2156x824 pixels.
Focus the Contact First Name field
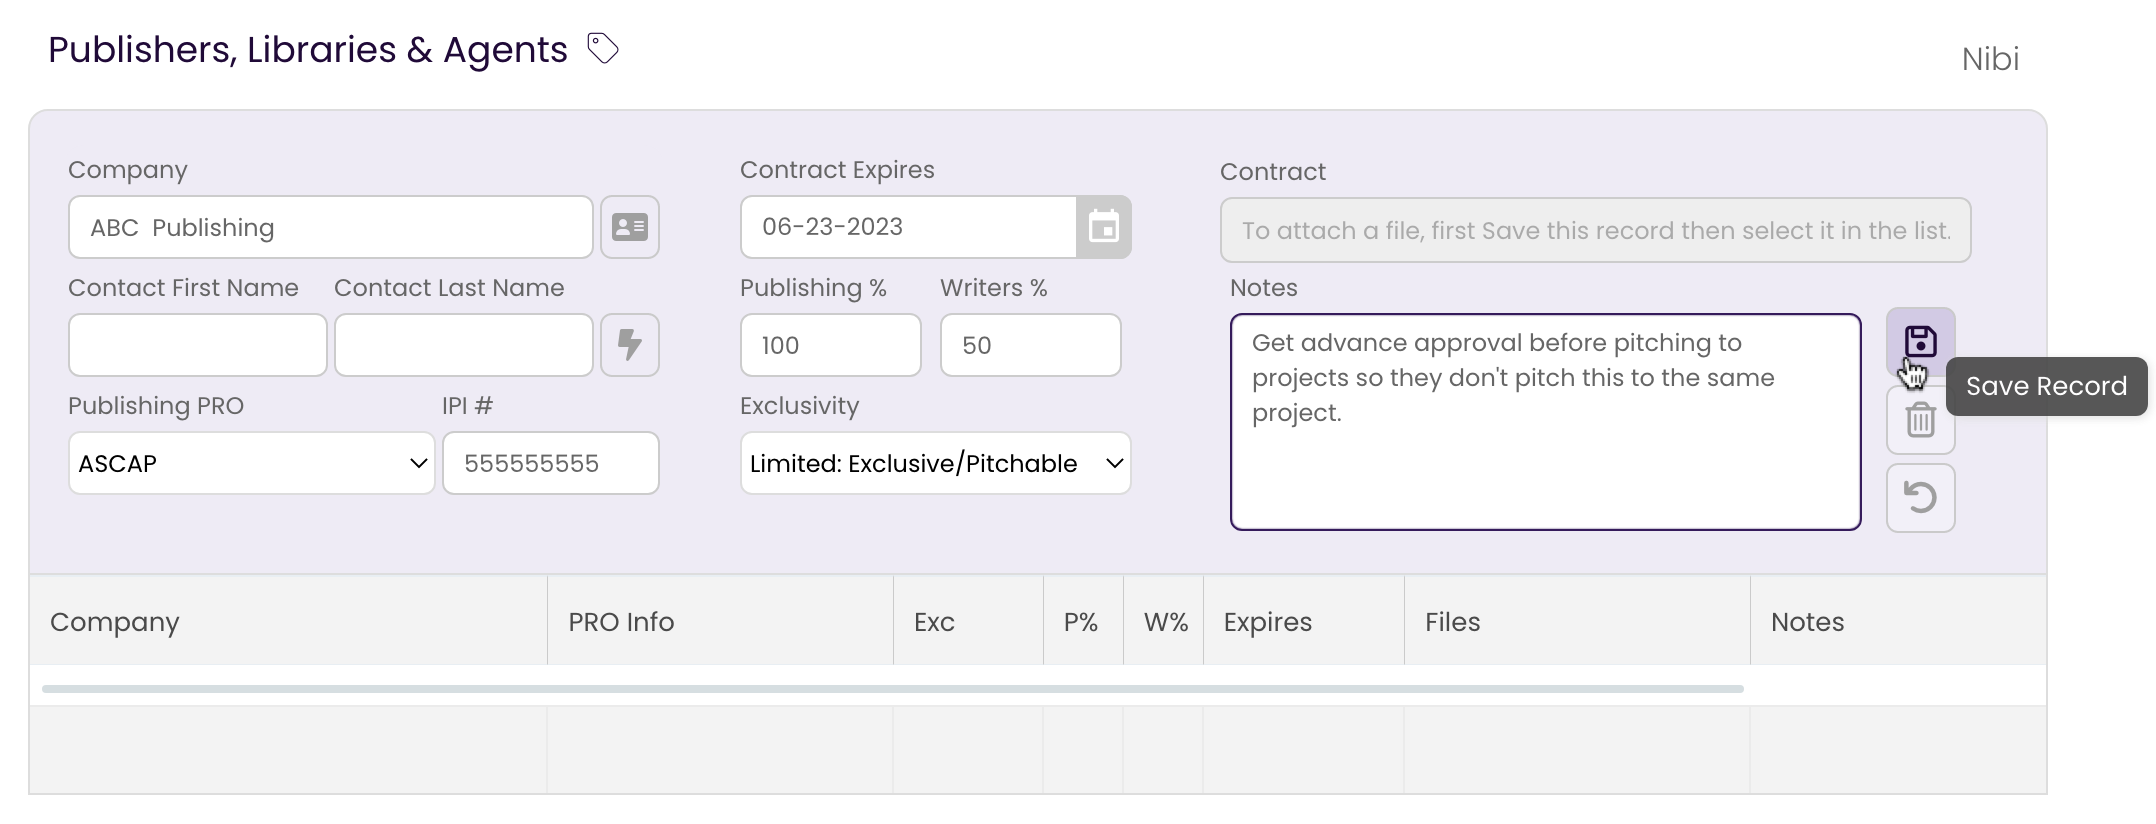coord(198,345)
